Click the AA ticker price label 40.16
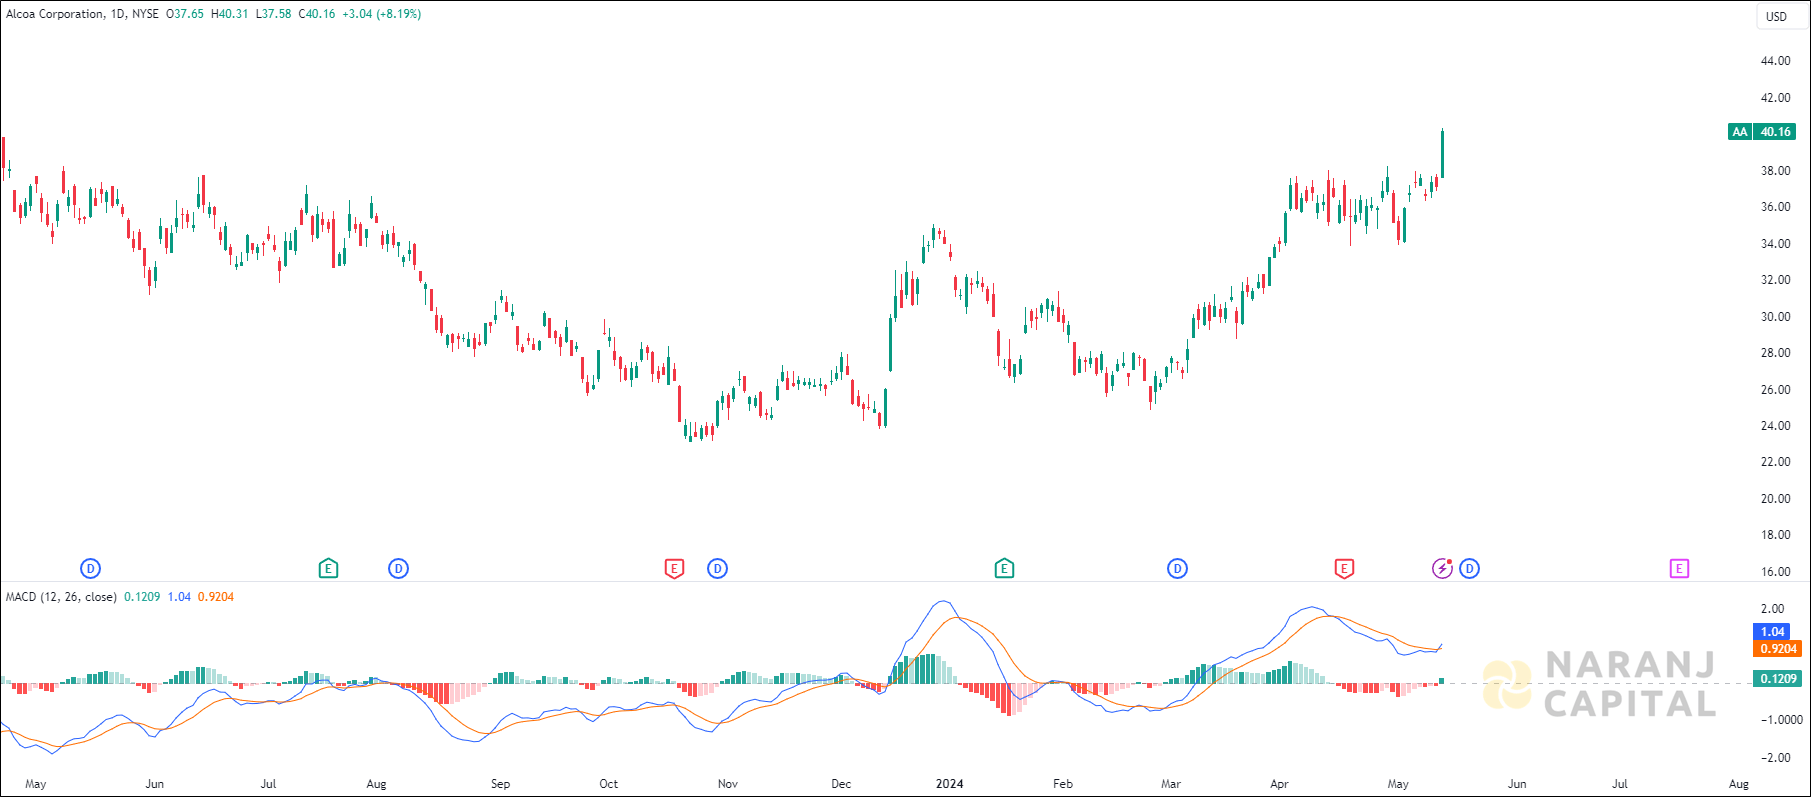Image resolution: width=1811 pixels, height=797 pixels. (1762, 132)
